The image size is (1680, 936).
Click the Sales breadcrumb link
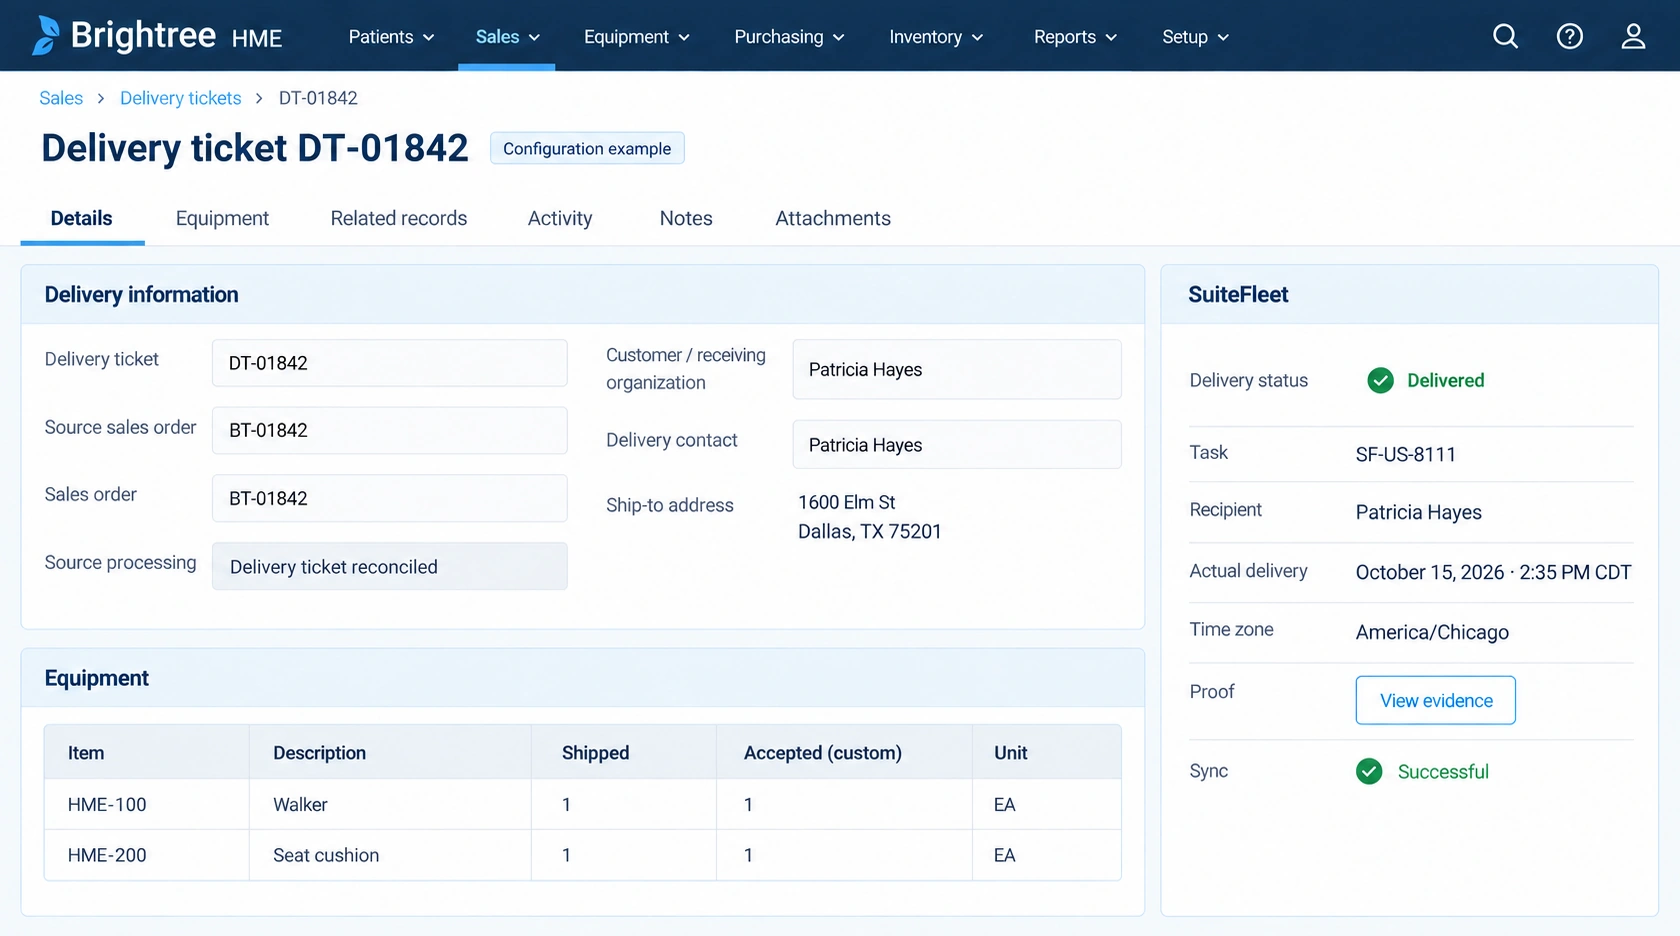click(x=61, y=98)
